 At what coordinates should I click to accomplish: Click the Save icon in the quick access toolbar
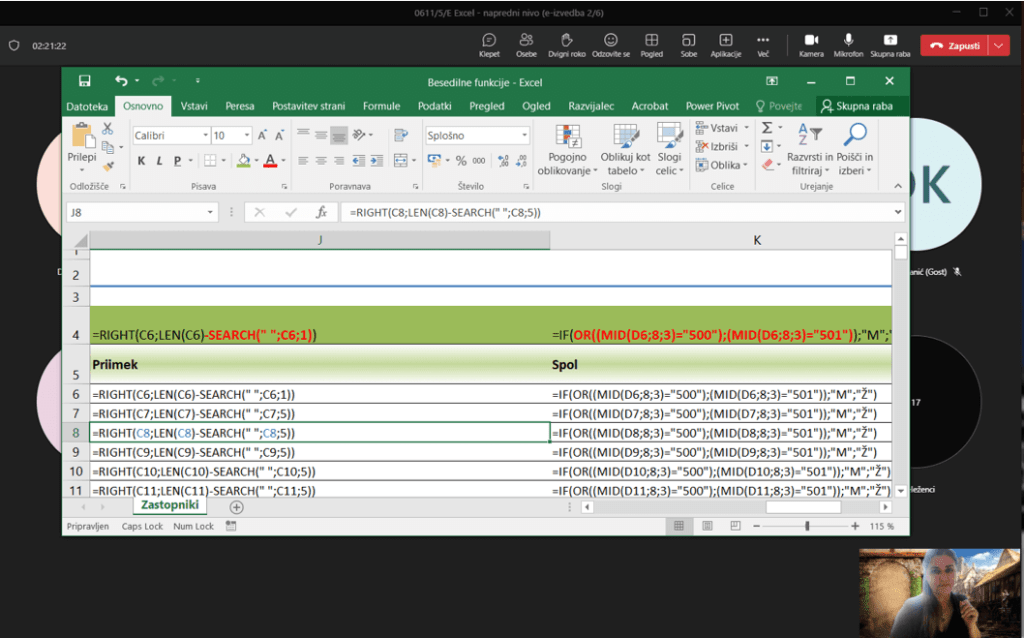(85, 81)
